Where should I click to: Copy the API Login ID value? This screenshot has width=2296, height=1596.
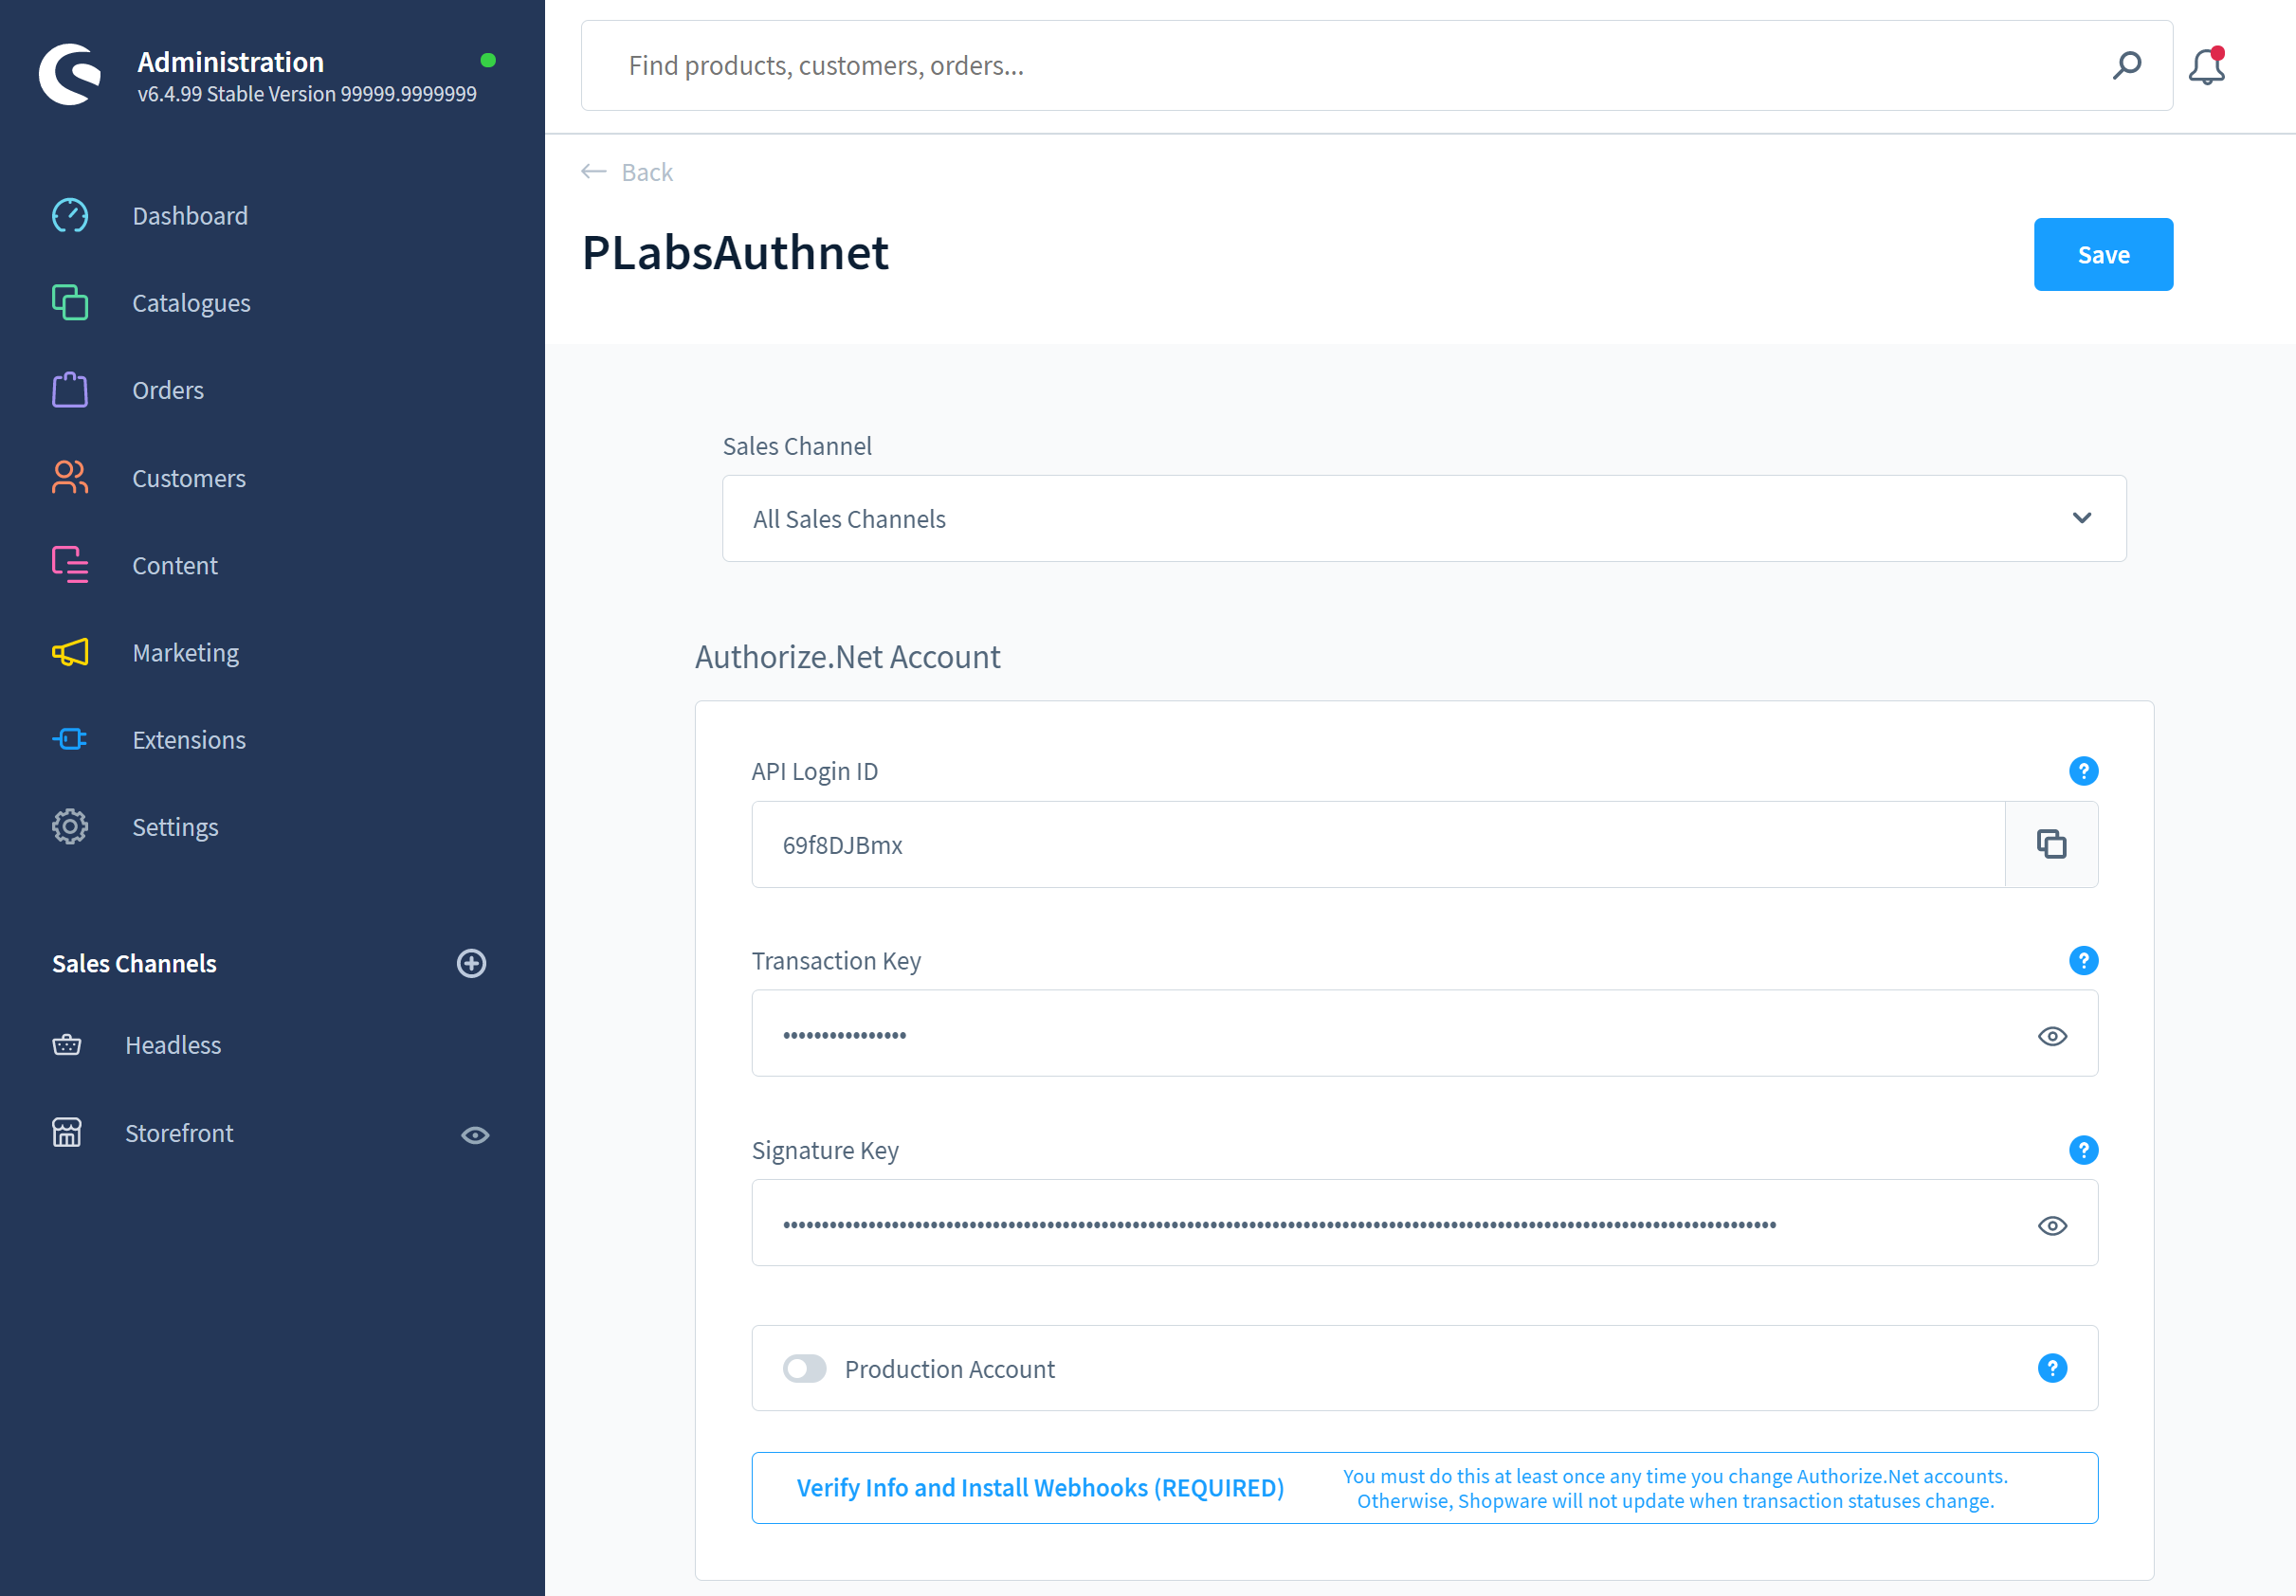(x=2052, y=845)
